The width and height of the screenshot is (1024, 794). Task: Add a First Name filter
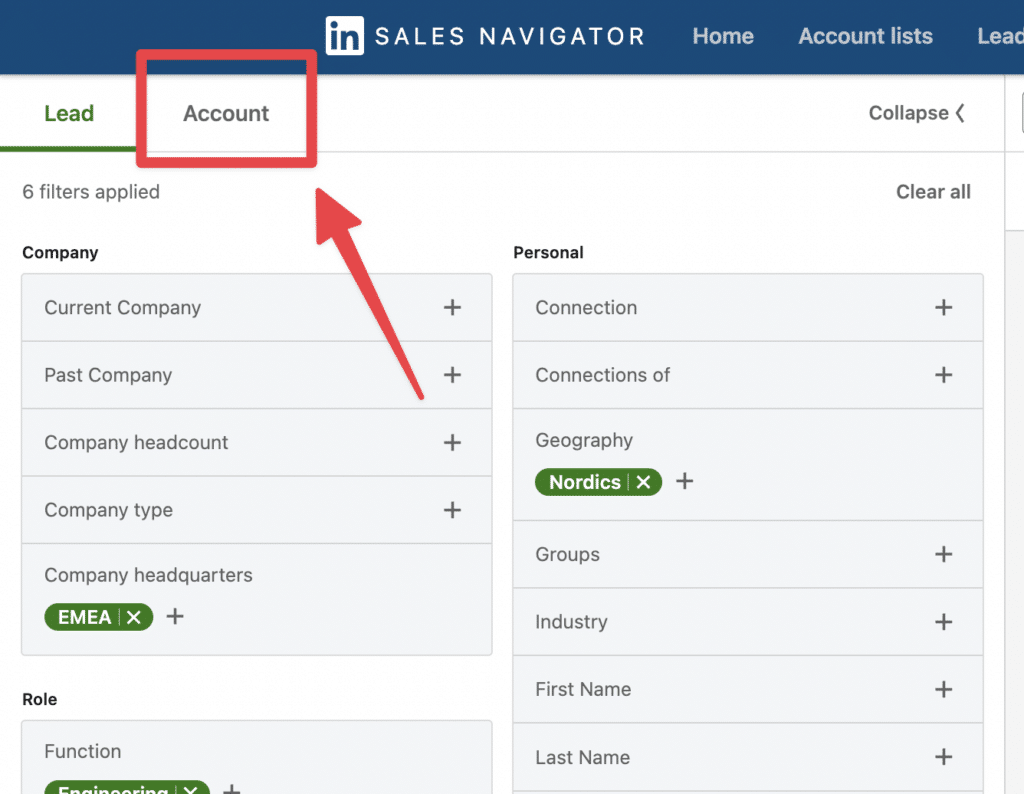(x=944, y=690)
